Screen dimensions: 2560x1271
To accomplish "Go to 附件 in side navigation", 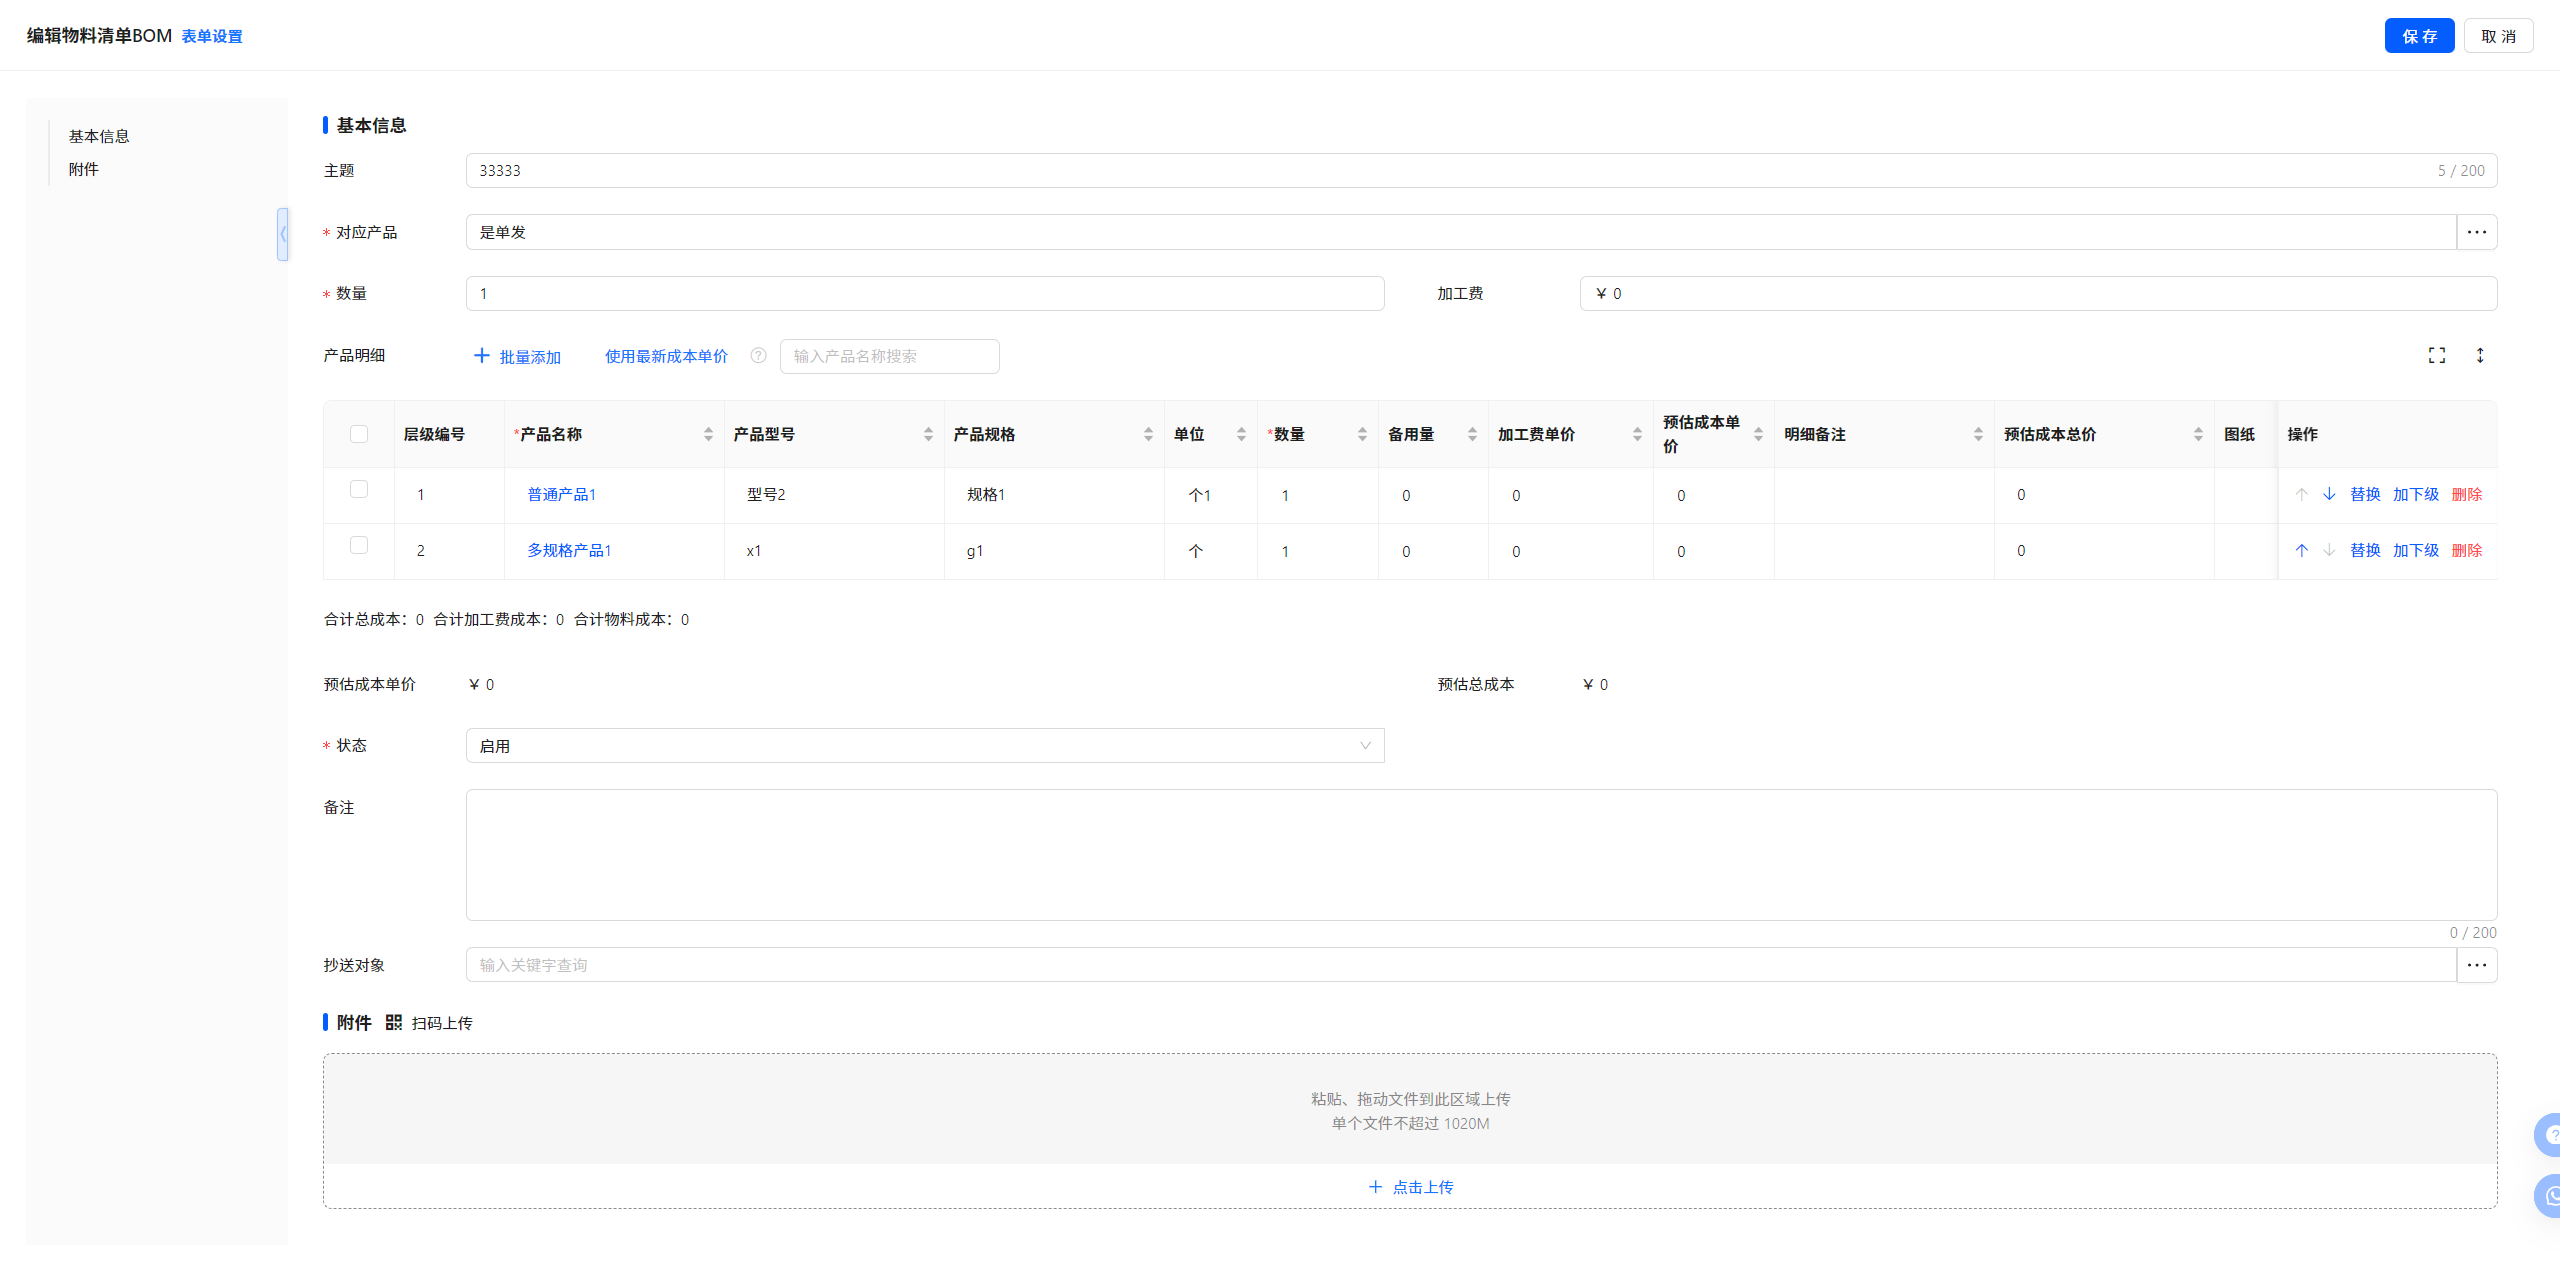I will click(84, 169).
